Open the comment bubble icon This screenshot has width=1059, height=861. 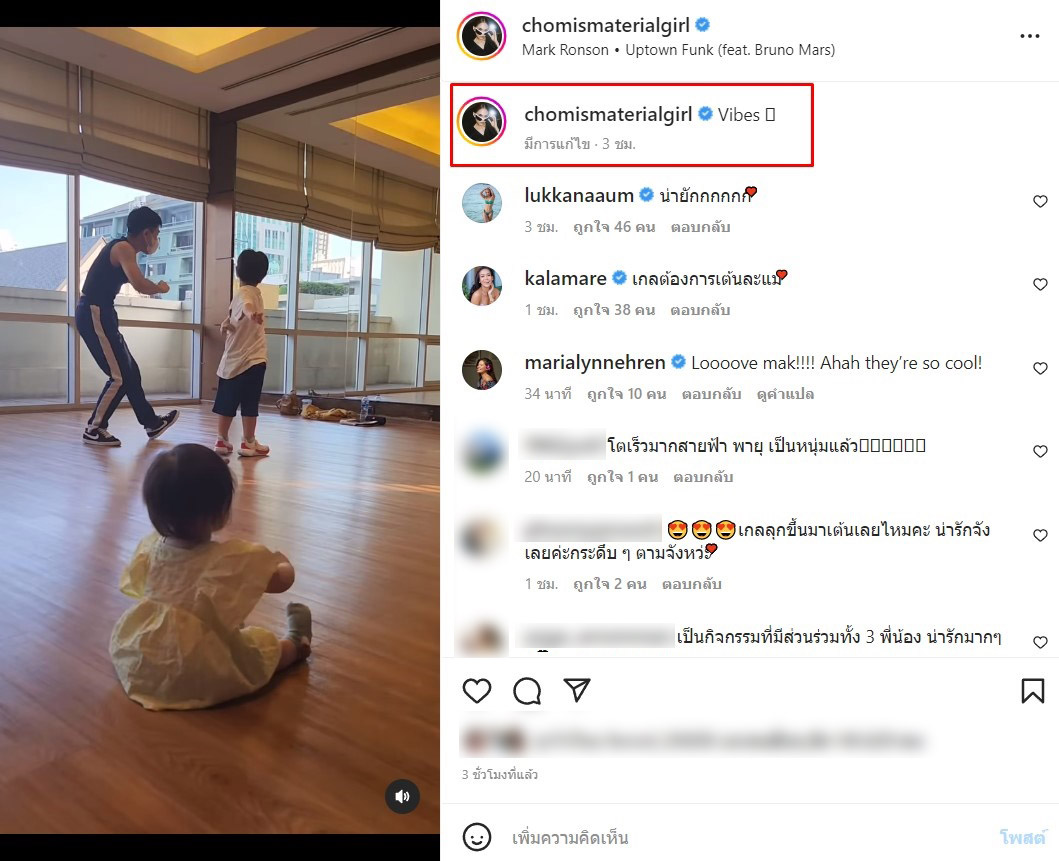[x=527, y=691]
